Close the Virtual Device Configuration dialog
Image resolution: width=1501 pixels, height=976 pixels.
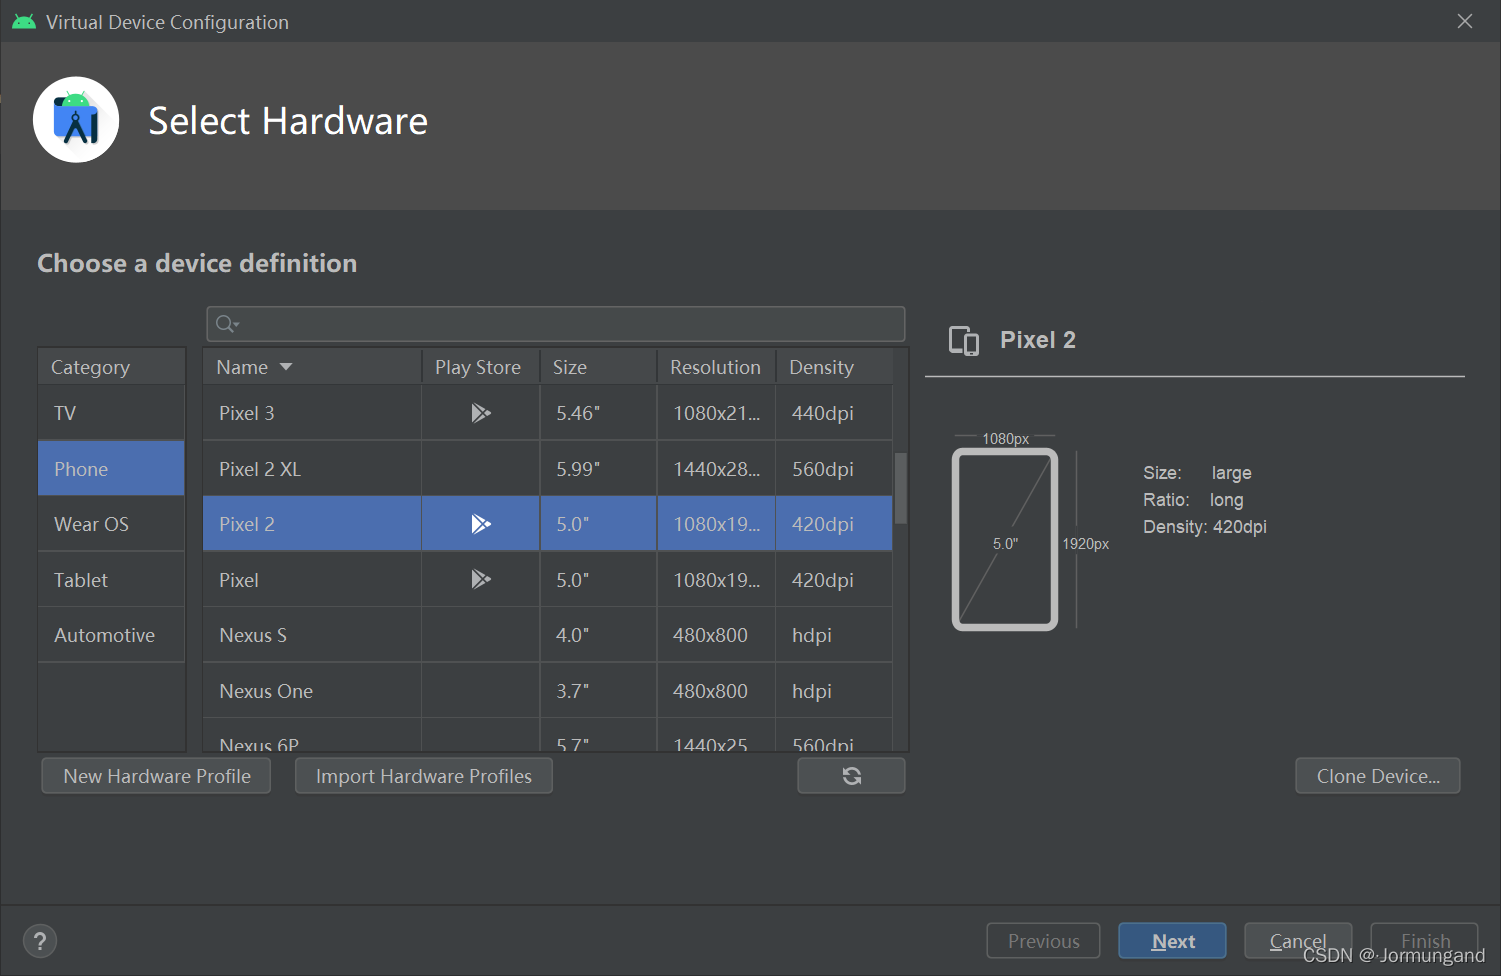(1465, 21)
